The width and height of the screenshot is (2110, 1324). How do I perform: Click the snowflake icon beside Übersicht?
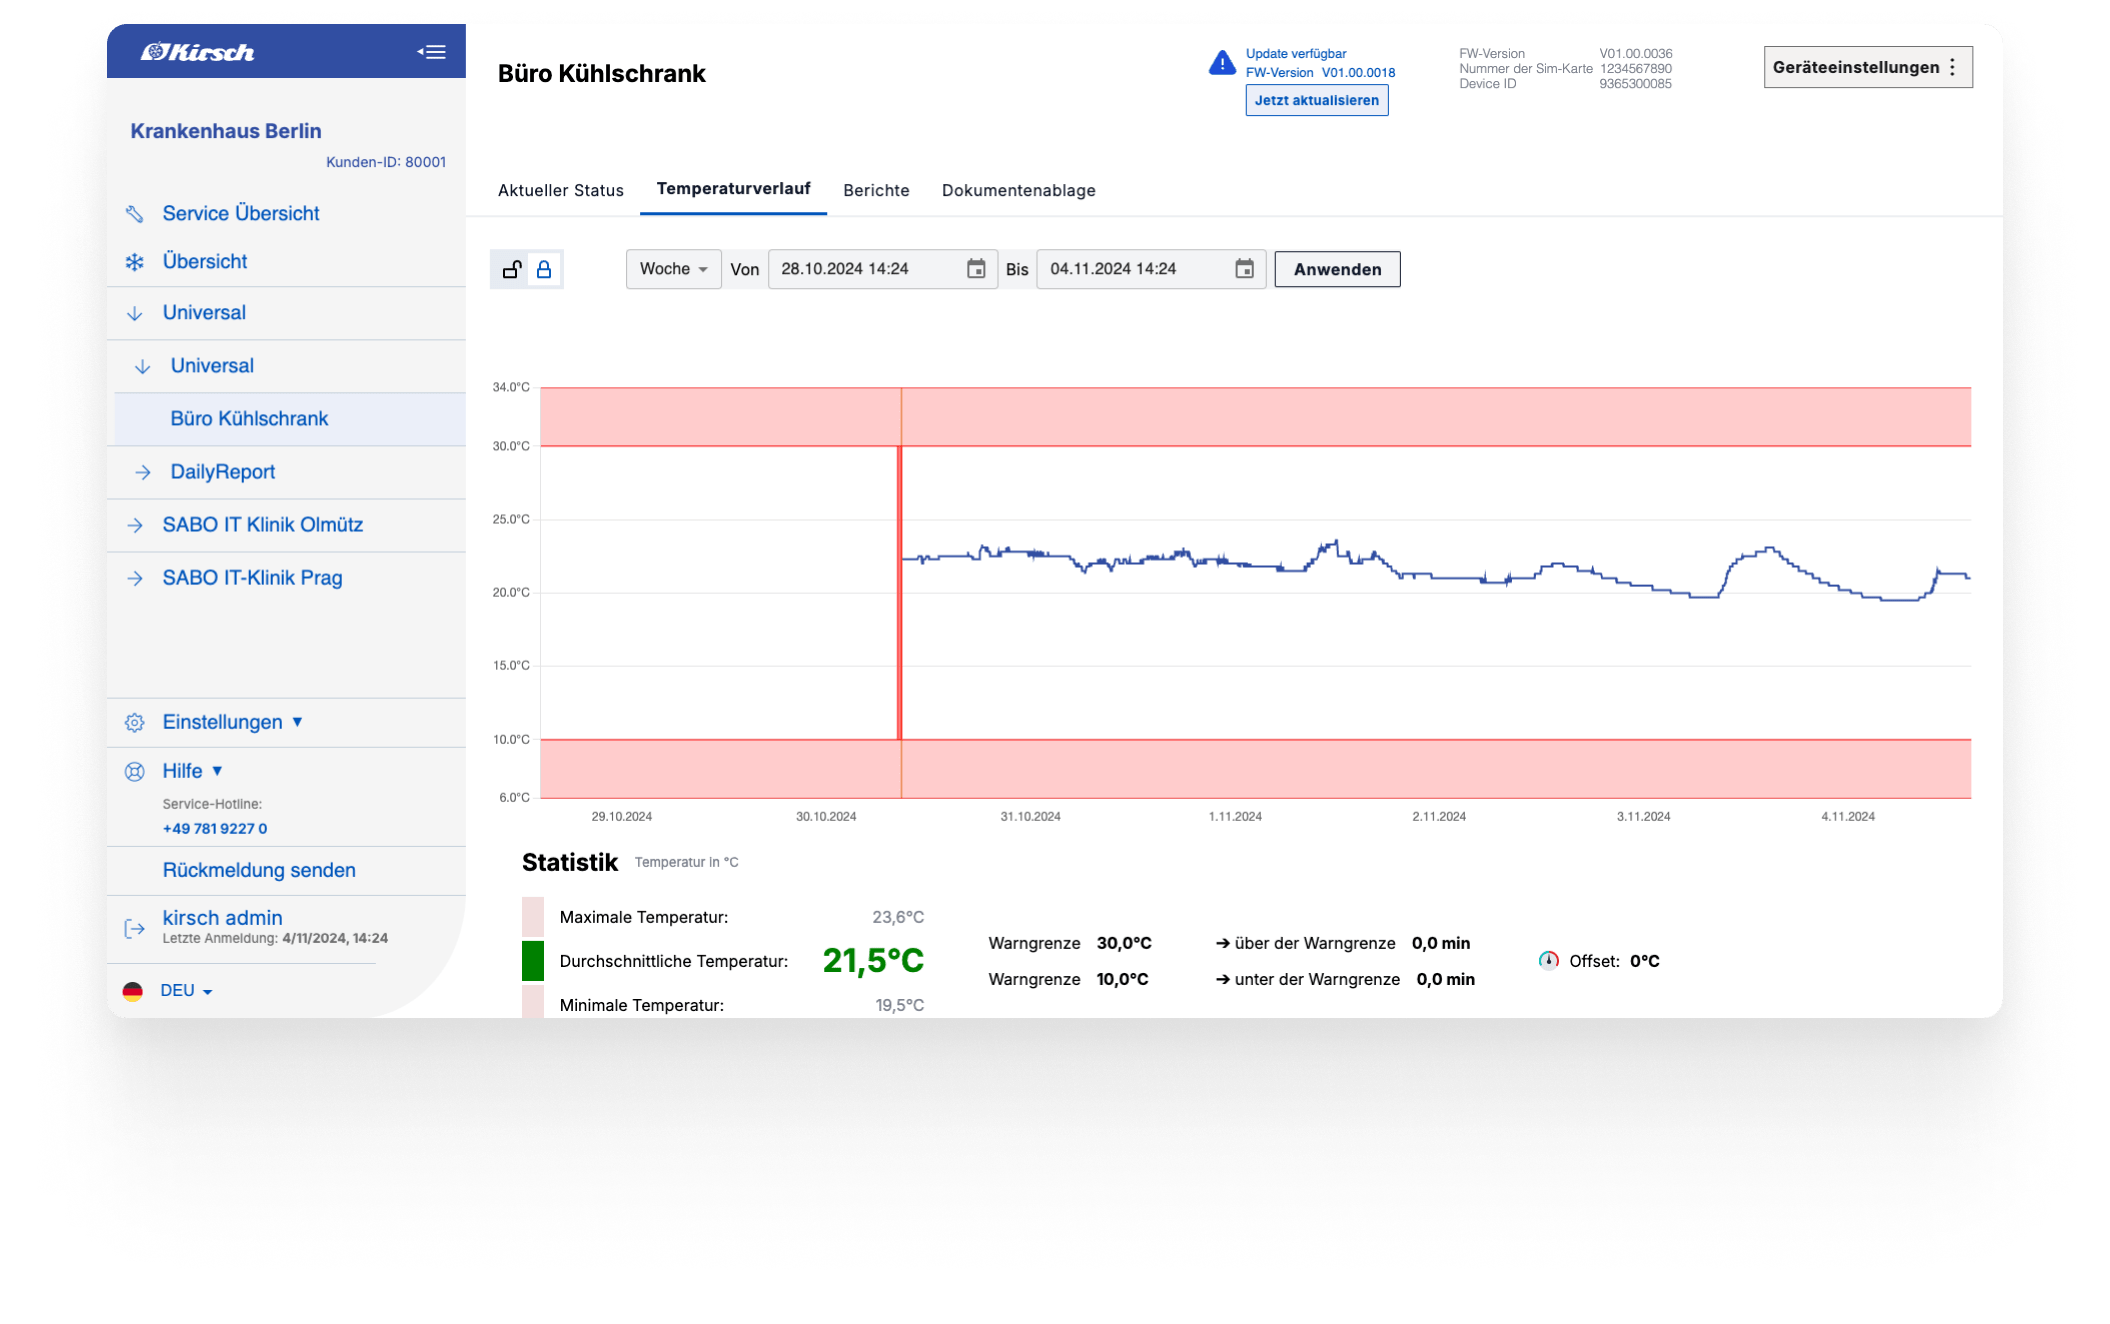tap(135, 262)
